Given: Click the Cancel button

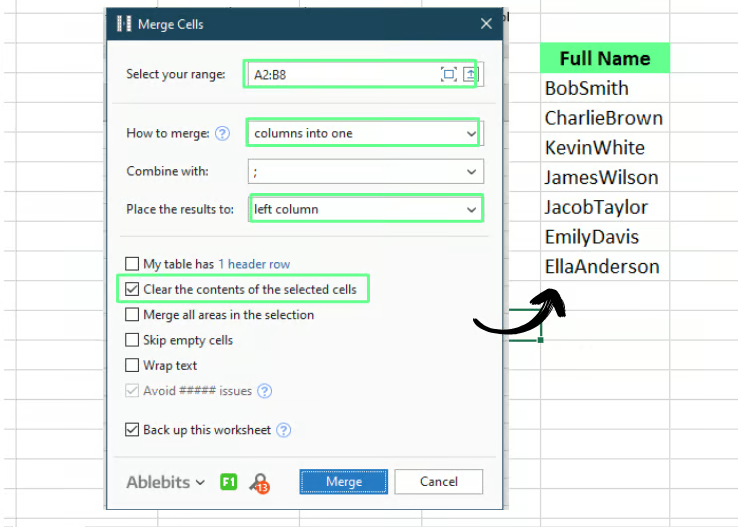Looking at the screenshot, I should pyautogui.click(x=438, y=482).
